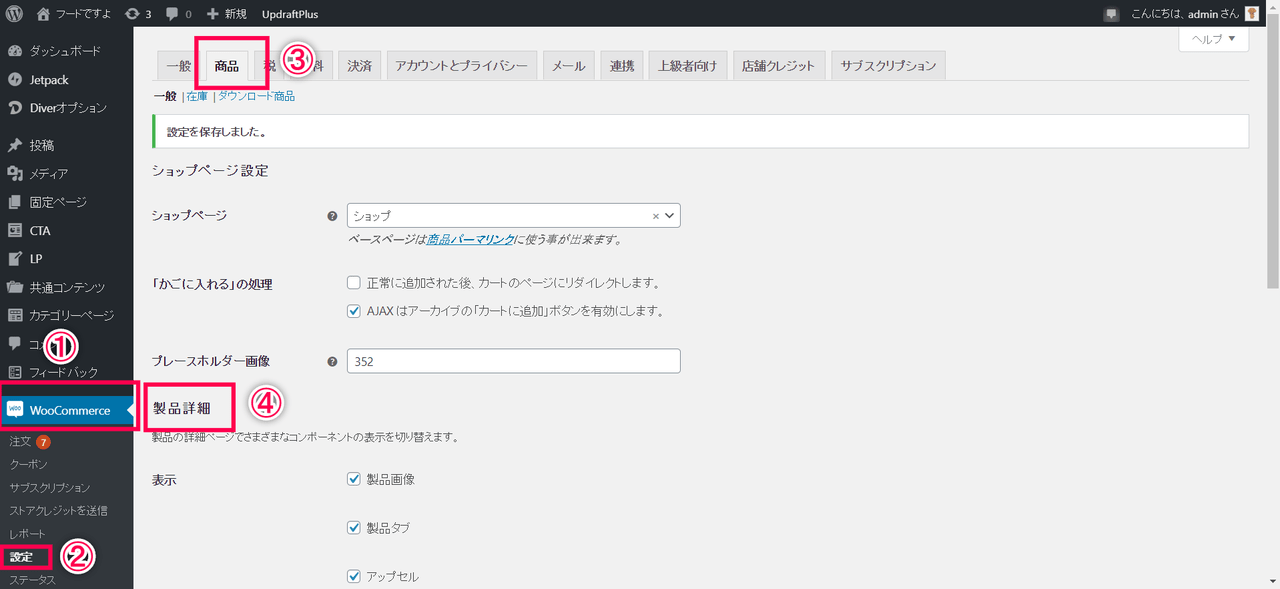Viewport: 1280px width, 589px height.
Task: Click help icon next to ショップページ
Action: [x=332, y=216]
